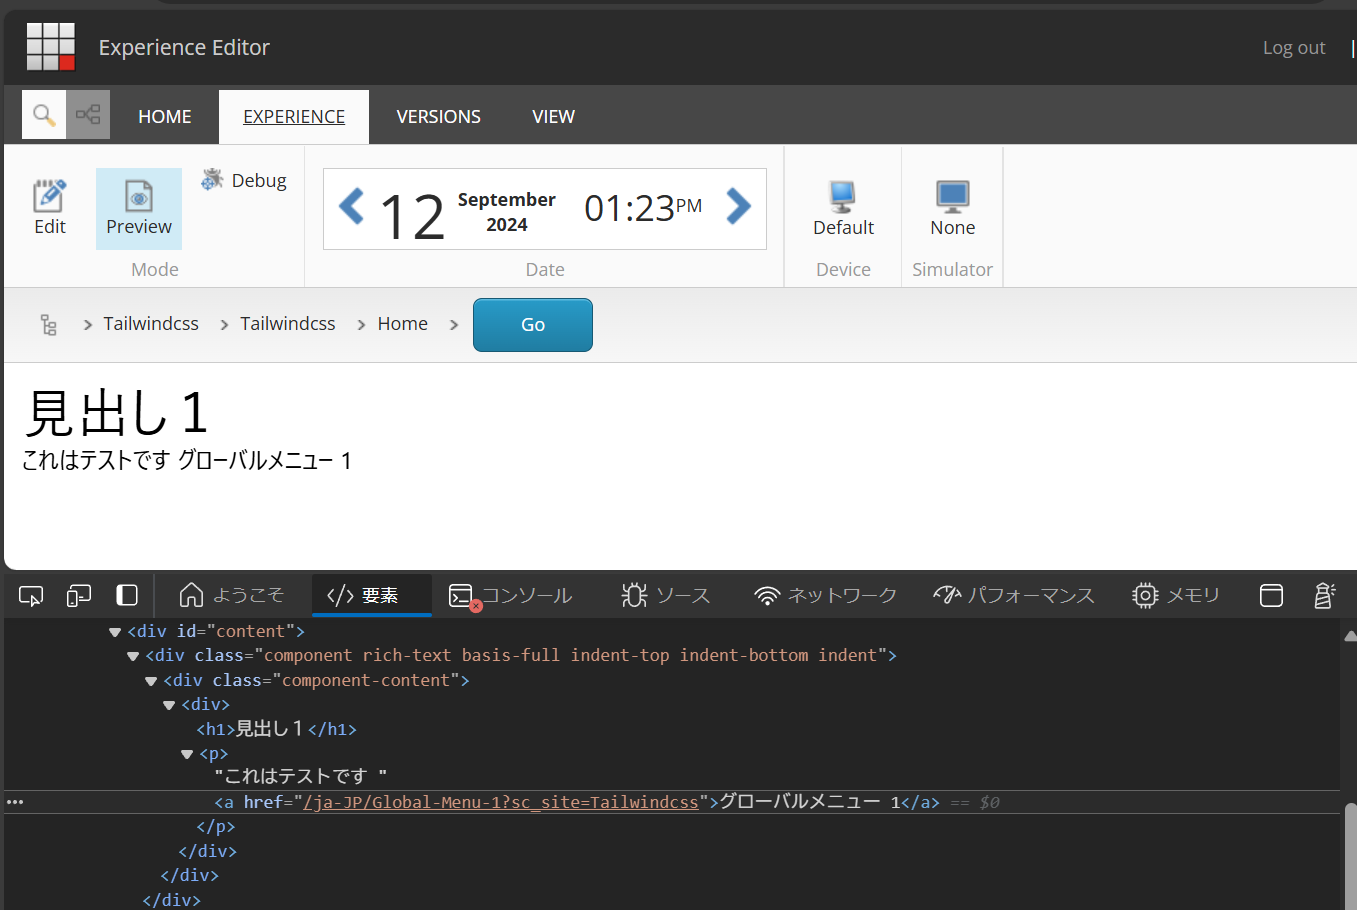Click the 01:23 PM time display
This screenshot has width=1357, height=910.
click(x=643, y=208)
